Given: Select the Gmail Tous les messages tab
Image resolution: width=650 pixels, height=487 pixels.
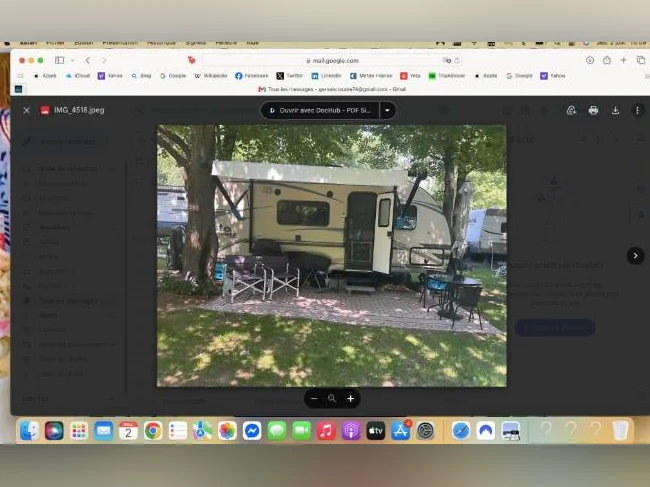Looking at the screenshot, I should click(x=332, y=89).
